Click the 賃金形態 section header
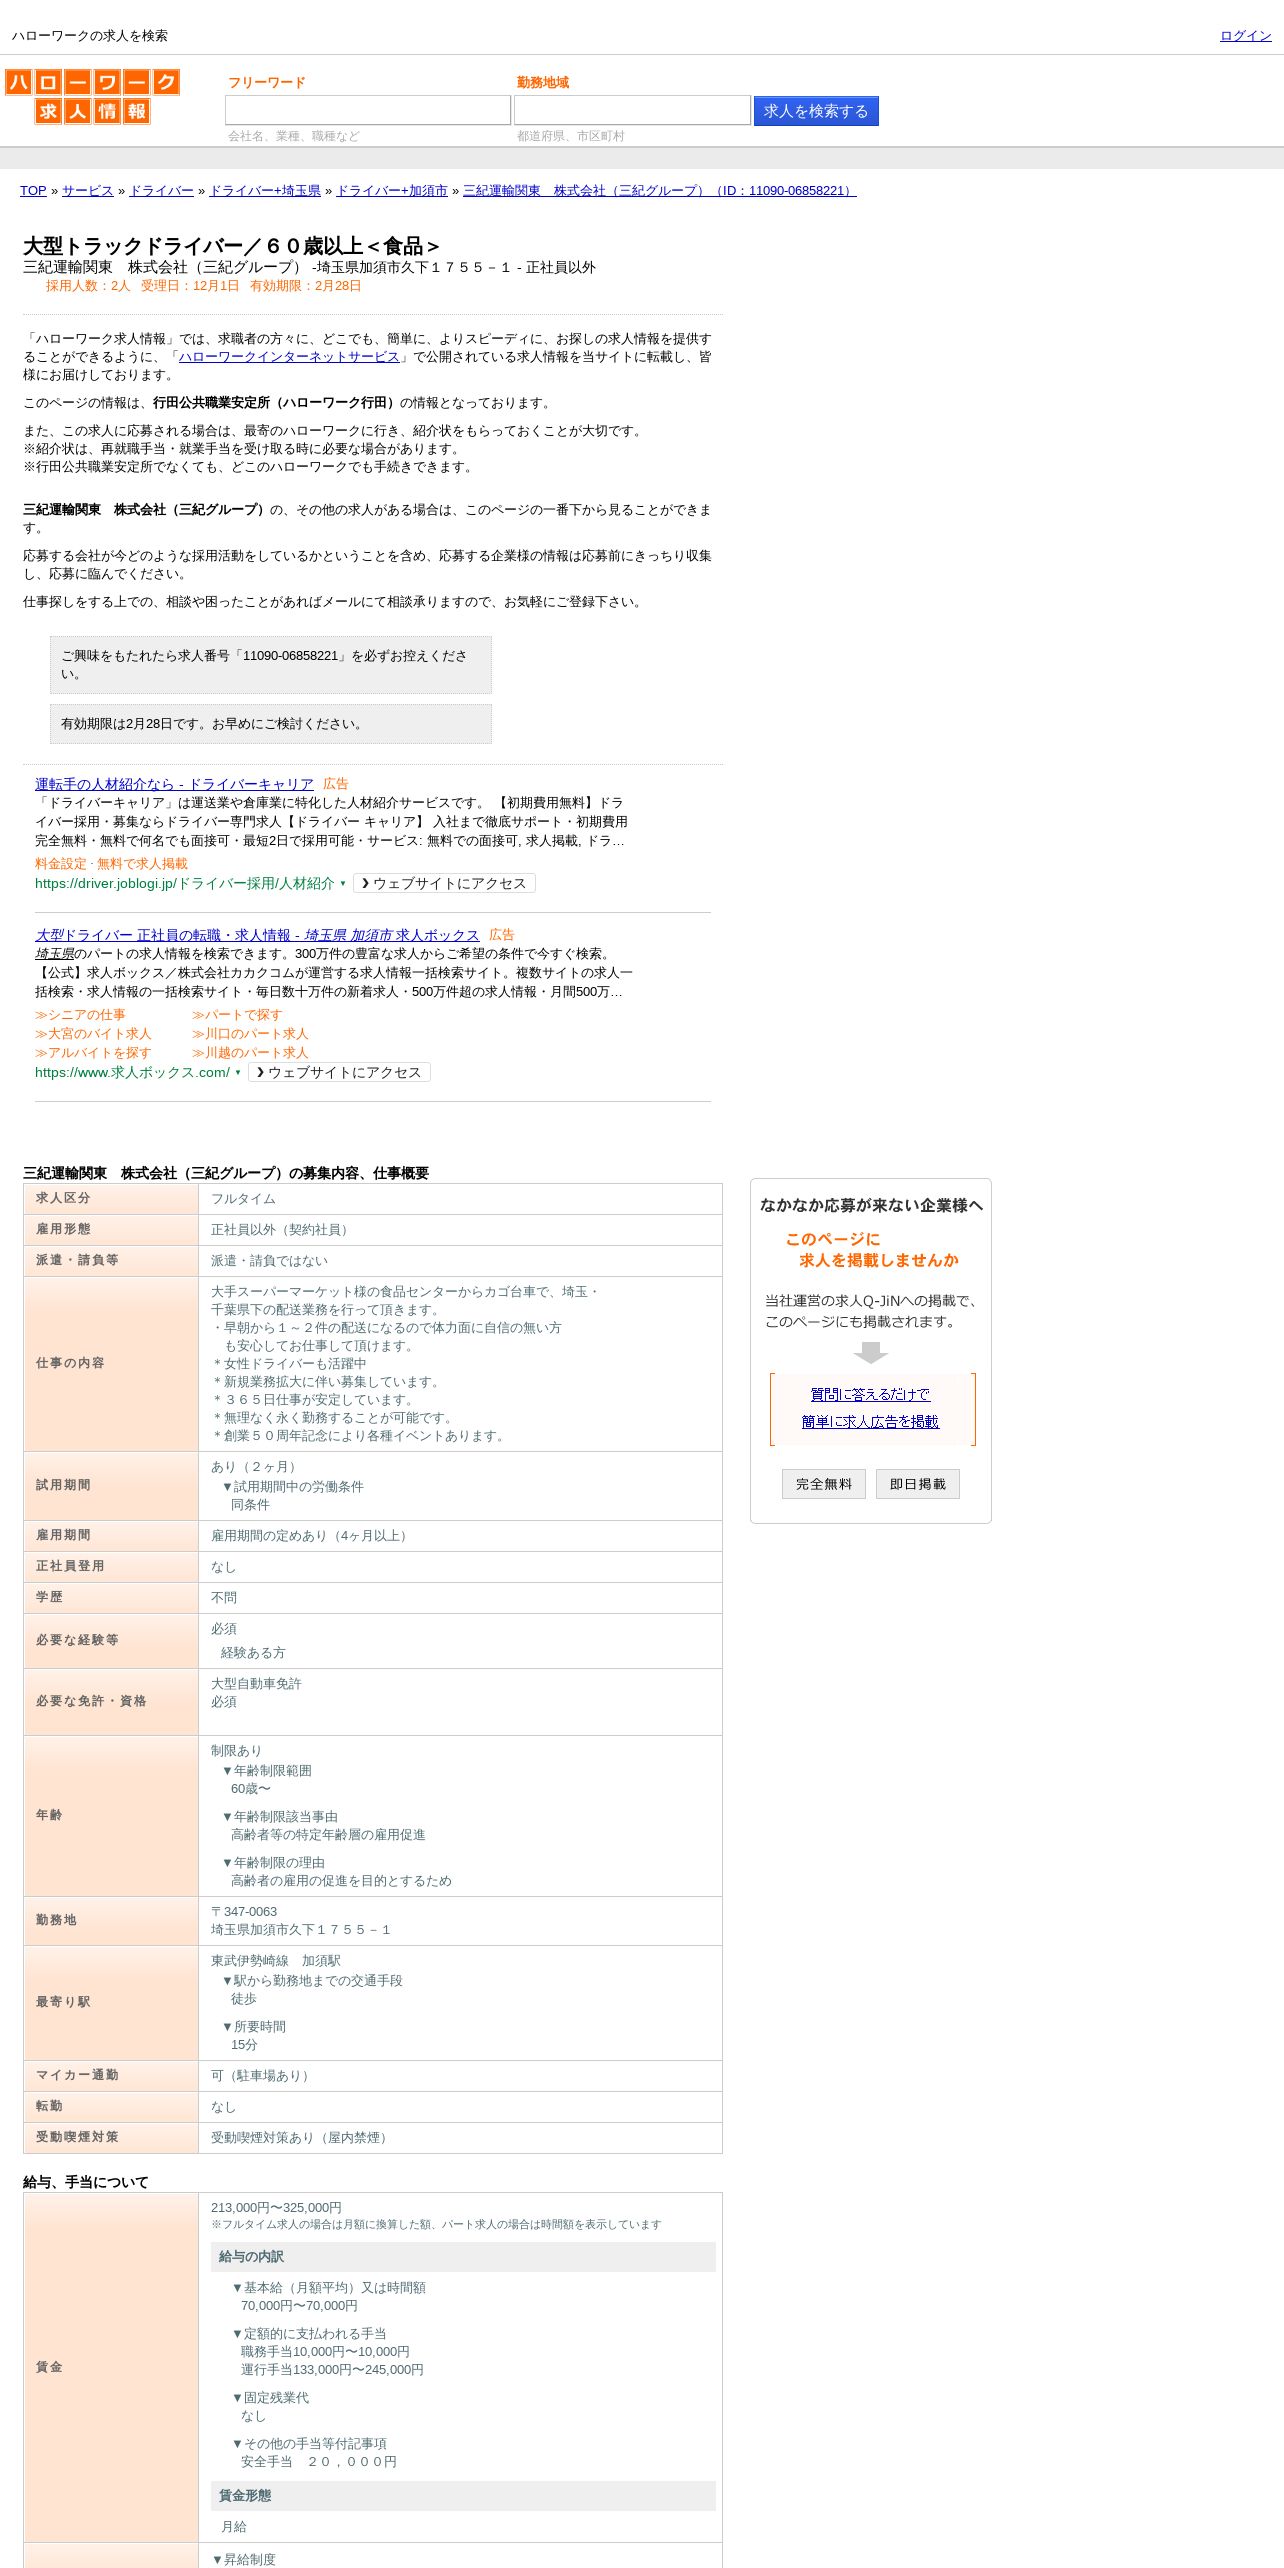The image size is (1284, 2568). pos(463,2496)
